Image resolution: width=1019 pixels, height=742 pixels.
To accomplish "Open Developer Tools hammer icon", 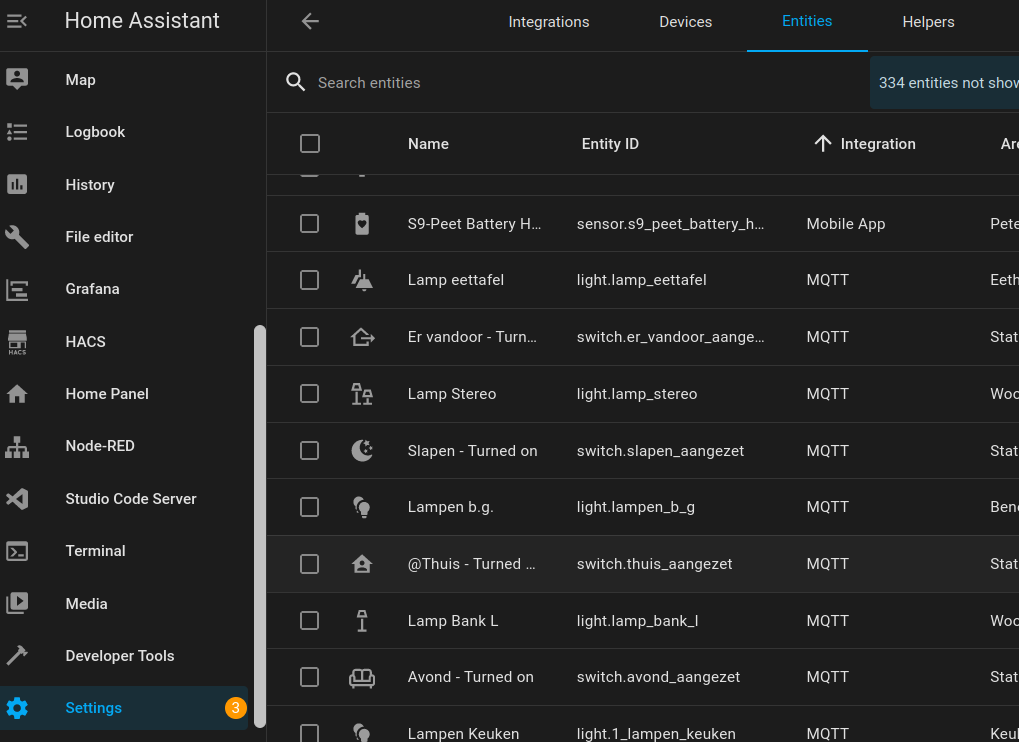I will [x=17, y=656].
